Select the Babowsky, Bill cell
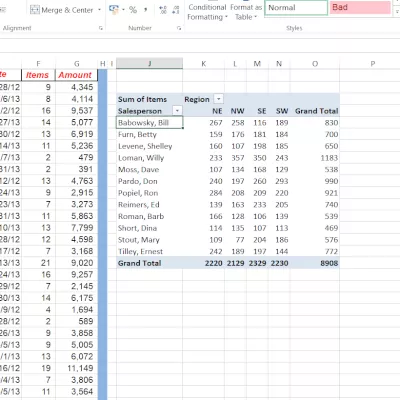 pos(149,122)
